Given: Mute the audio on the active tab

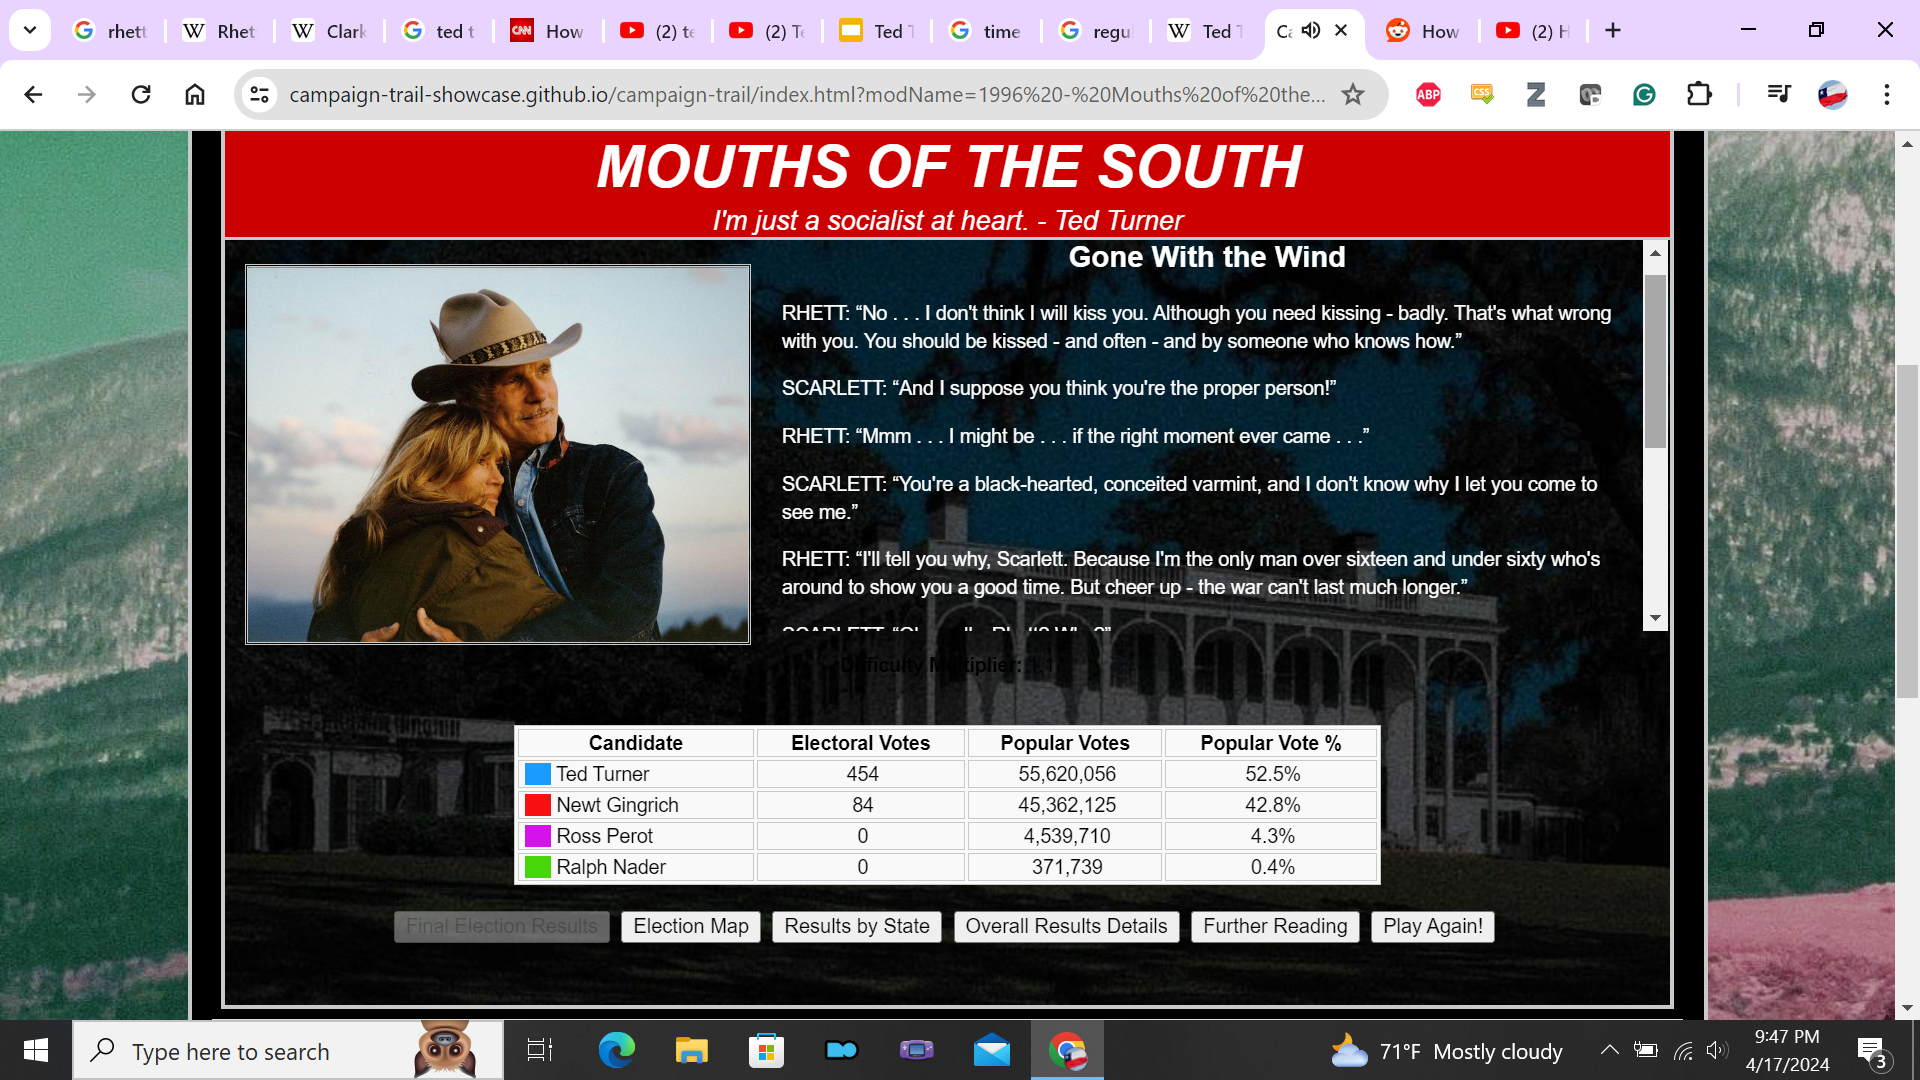Looking at the screenshot, I should click(1311, 31).
